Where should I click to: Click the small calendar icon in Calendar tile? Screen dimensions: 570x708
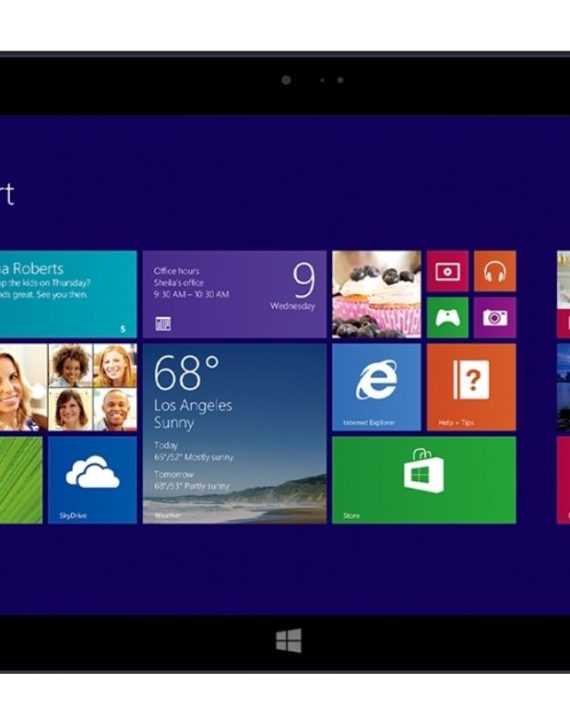pyautogui.click(x=163, y=323)
